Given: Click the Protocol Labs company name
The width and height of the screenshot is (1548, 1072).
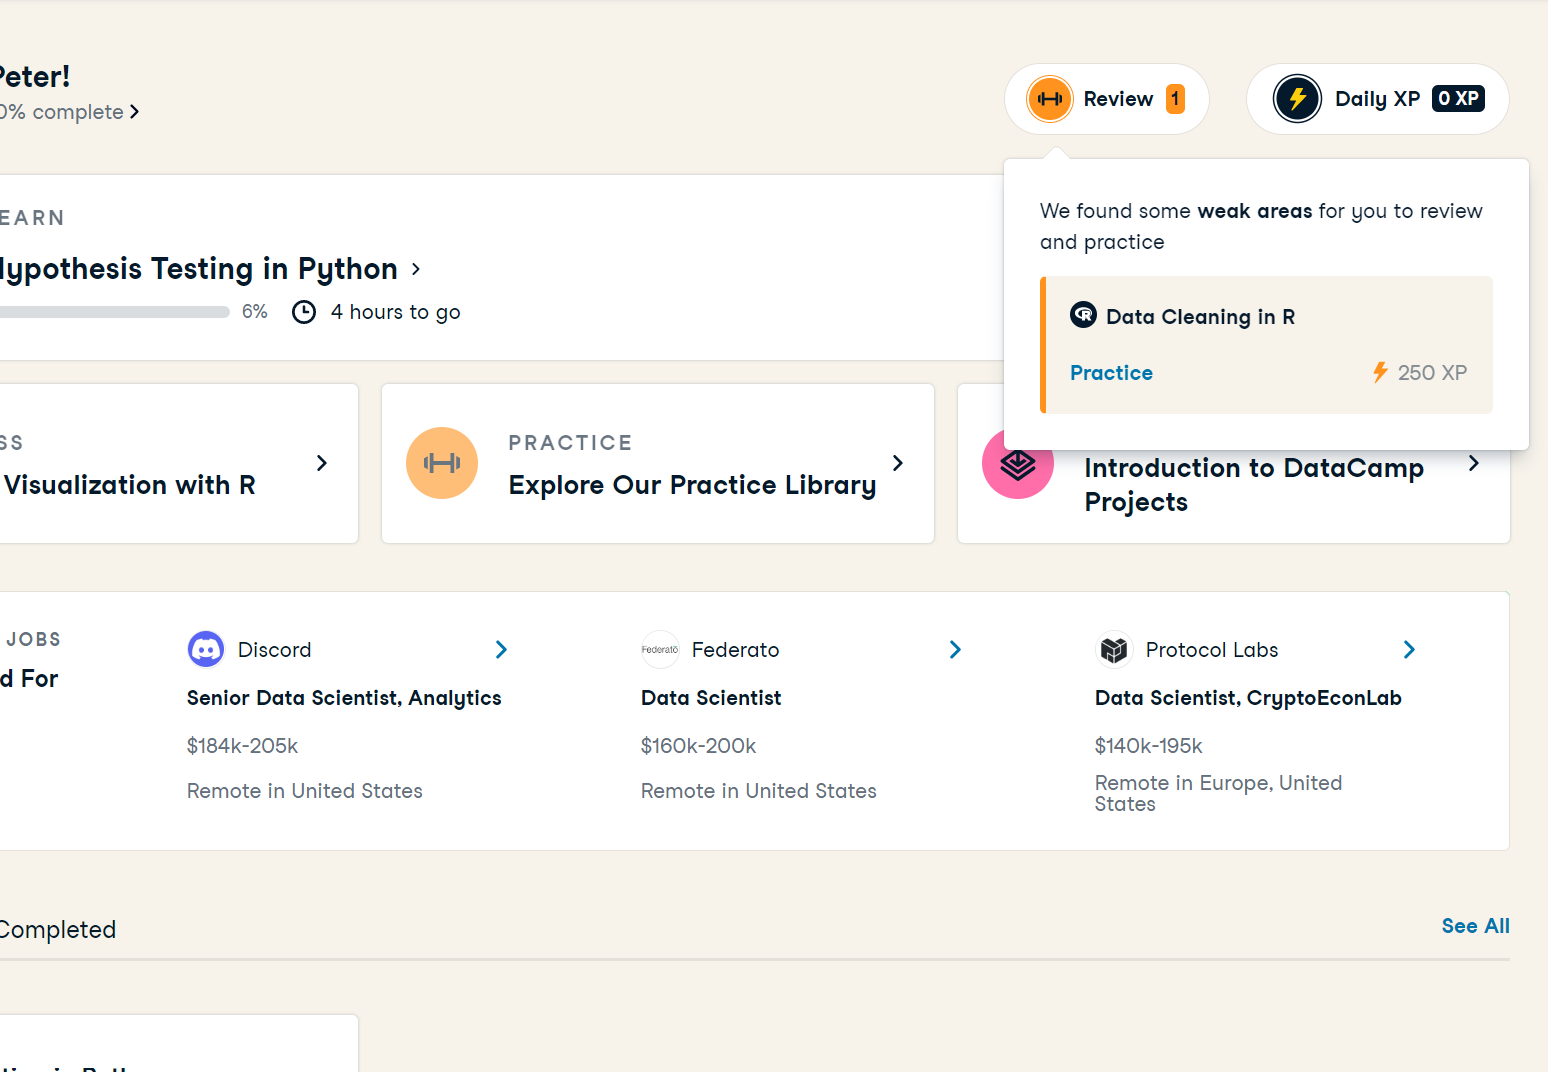Looking at the screenshot, I should pyautogui.click(x=1212, y=650).
